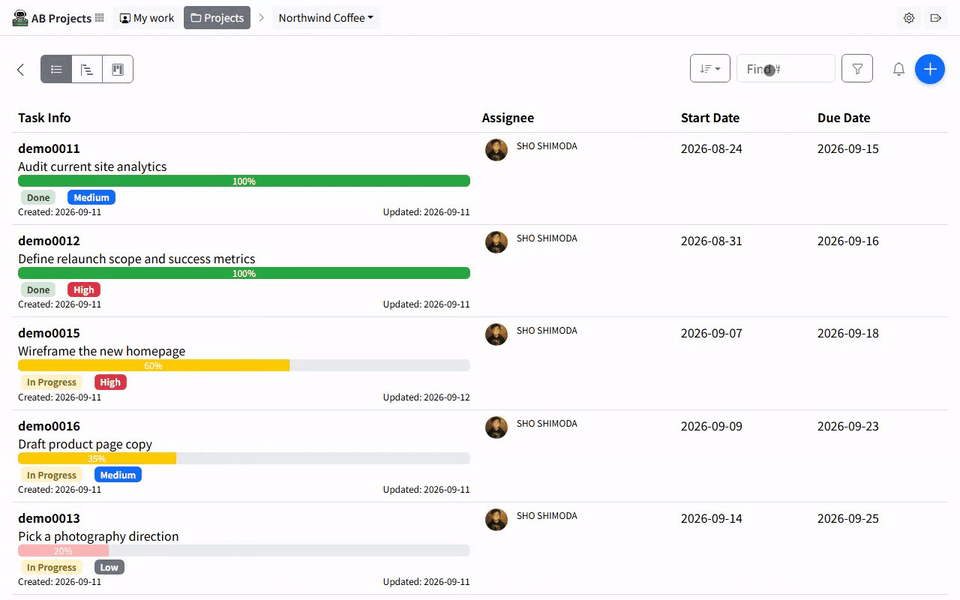Image resolution: width=960 pixels, height=600 pixels.
Task: Click In Progress badge on demo0013
Action: [x=51, y=568]
